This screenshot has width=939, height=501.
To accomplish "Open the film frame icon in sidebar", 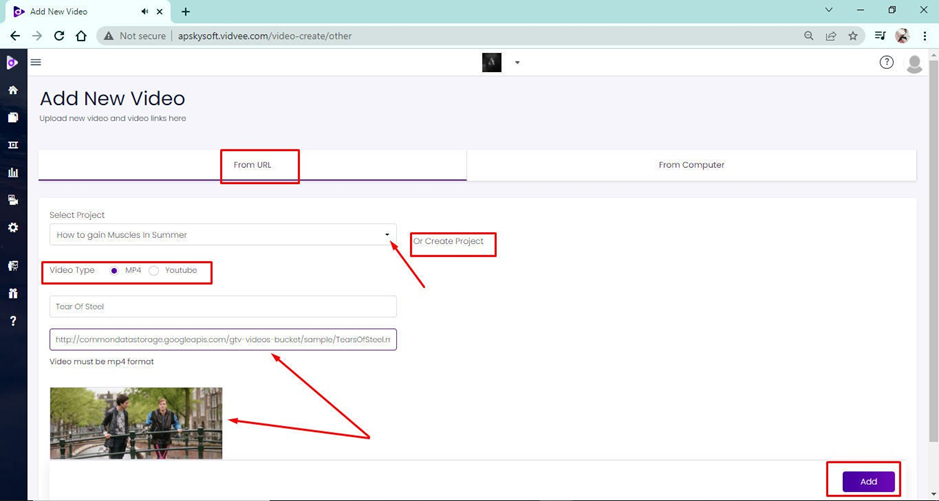I will [x=13, y=145].
